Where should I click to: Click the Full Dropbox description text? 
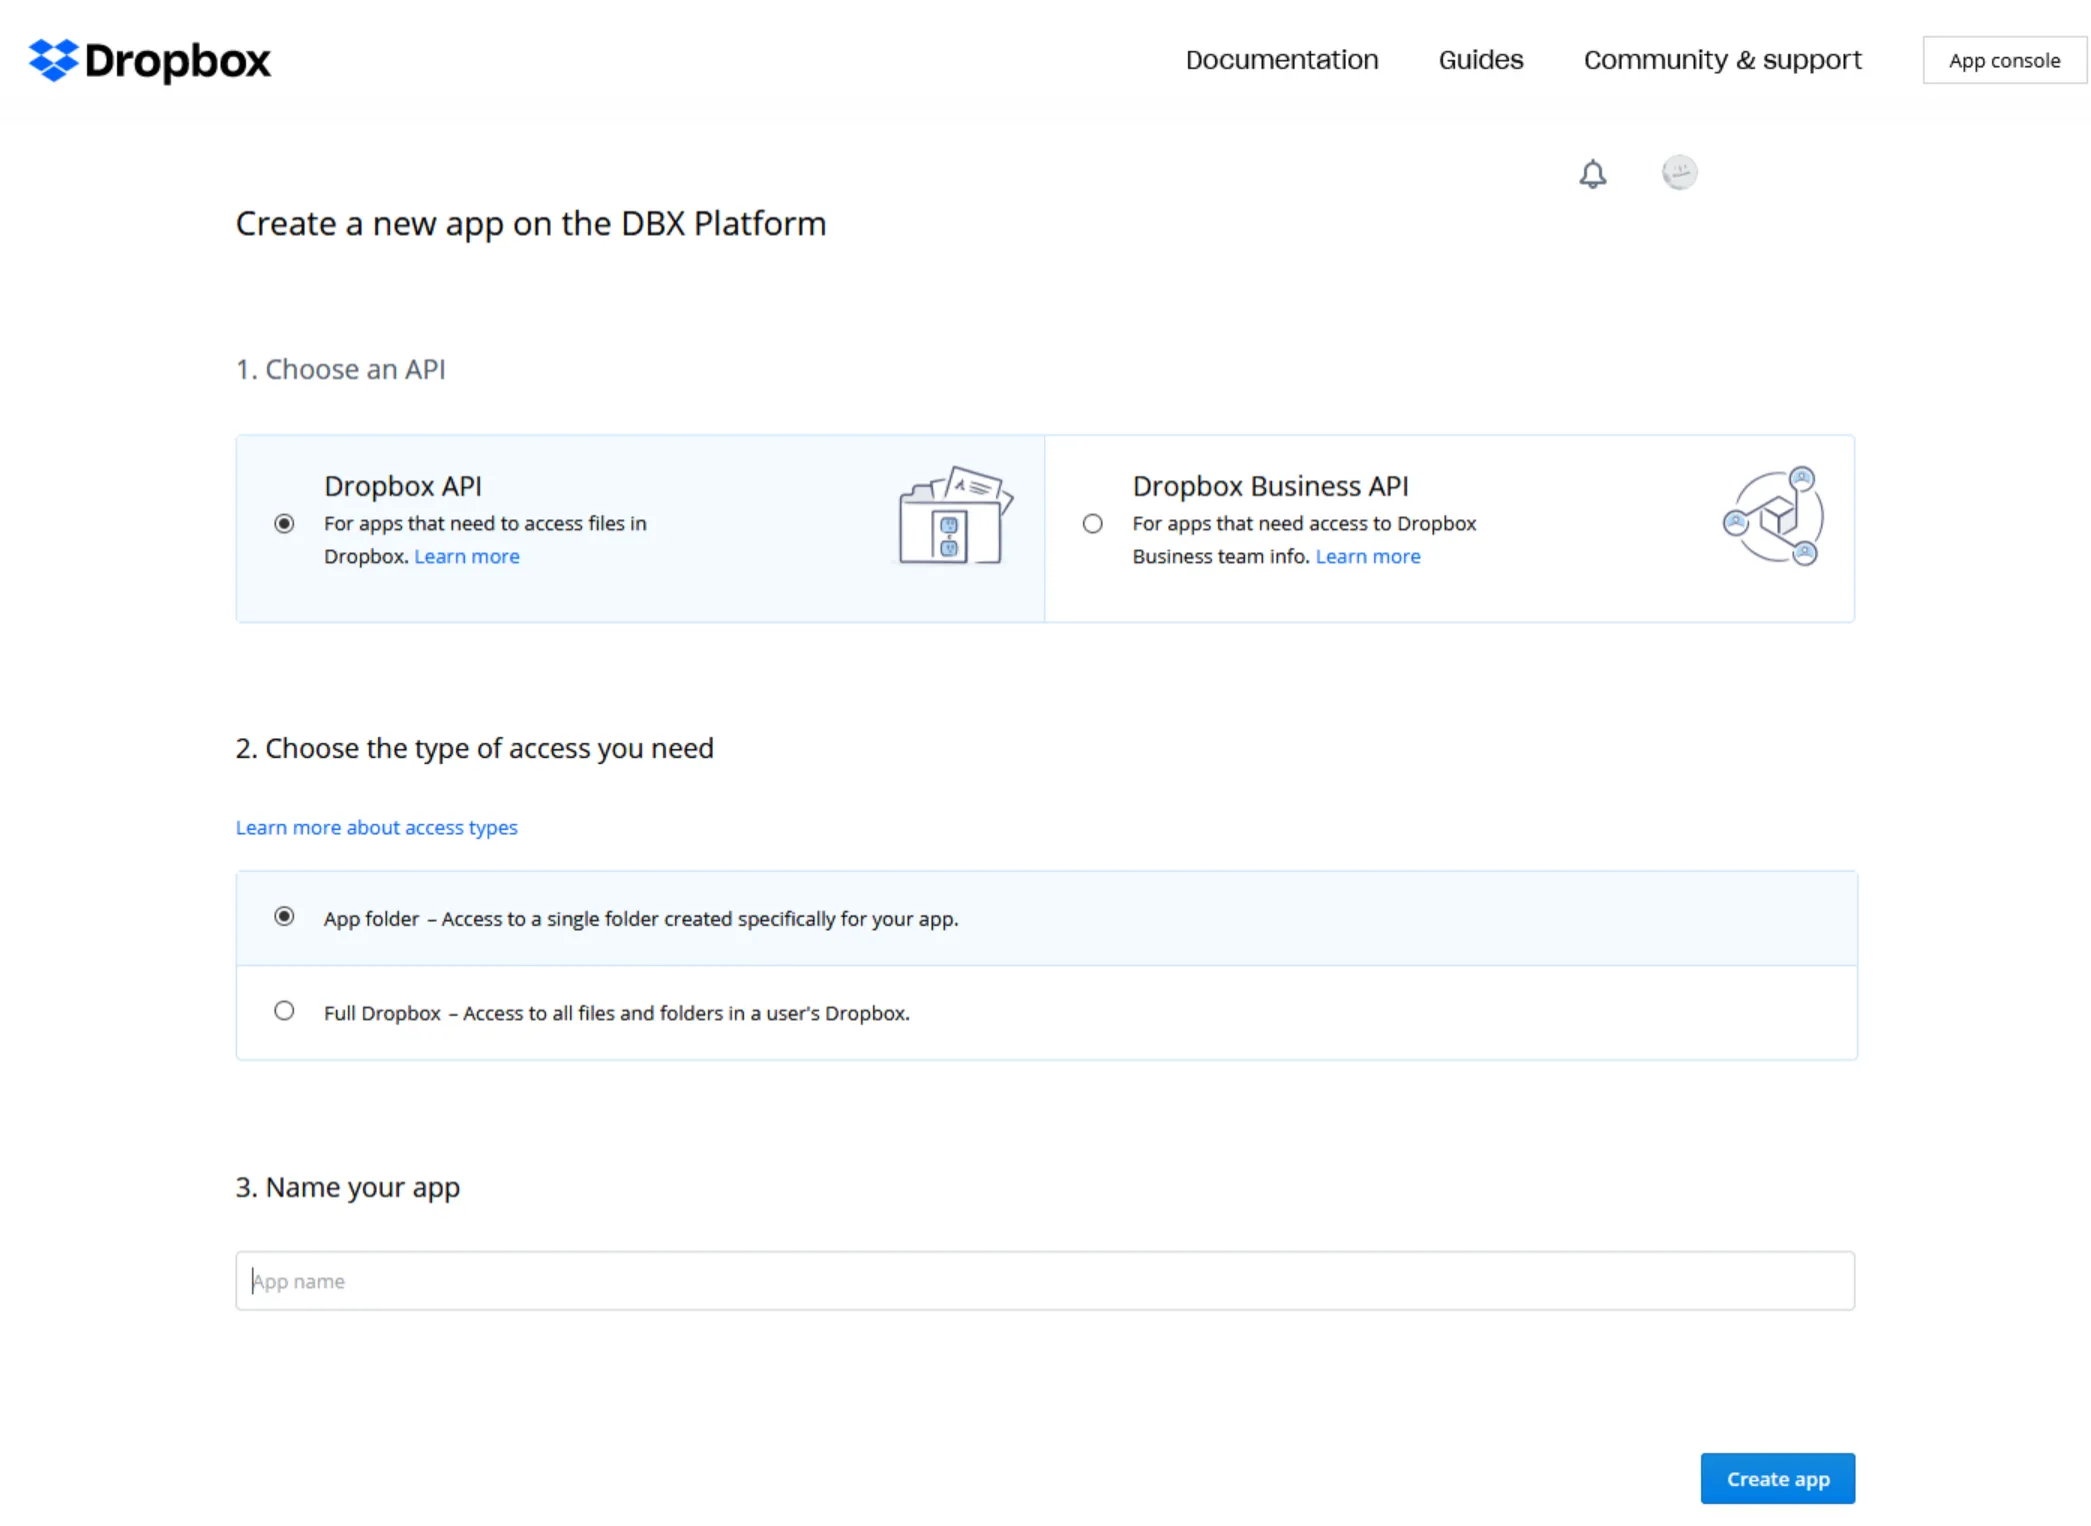pos(616,1013)
